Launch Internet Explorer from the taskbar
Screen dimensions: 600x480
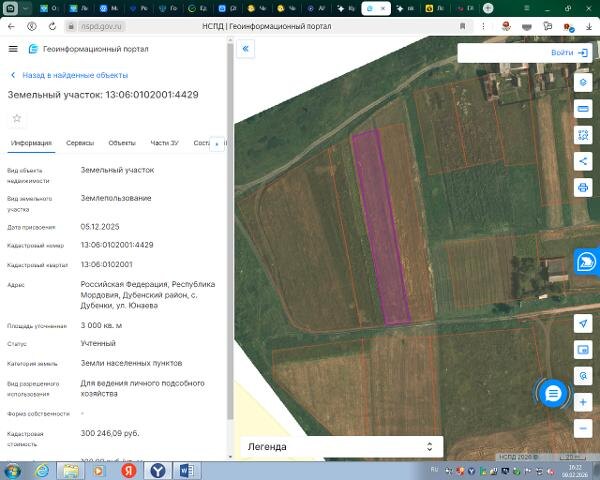coord(42,471)
